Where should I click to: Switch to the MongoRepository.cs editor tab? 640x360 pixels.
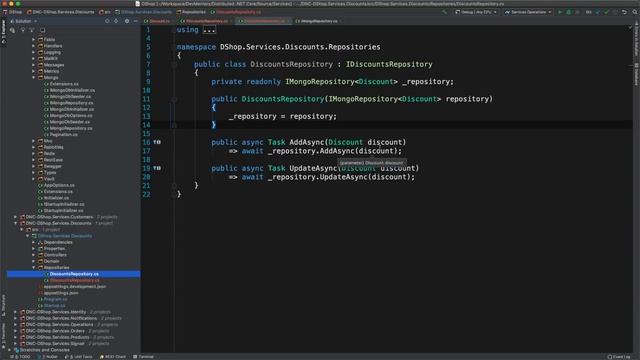[x=319, y=21]
